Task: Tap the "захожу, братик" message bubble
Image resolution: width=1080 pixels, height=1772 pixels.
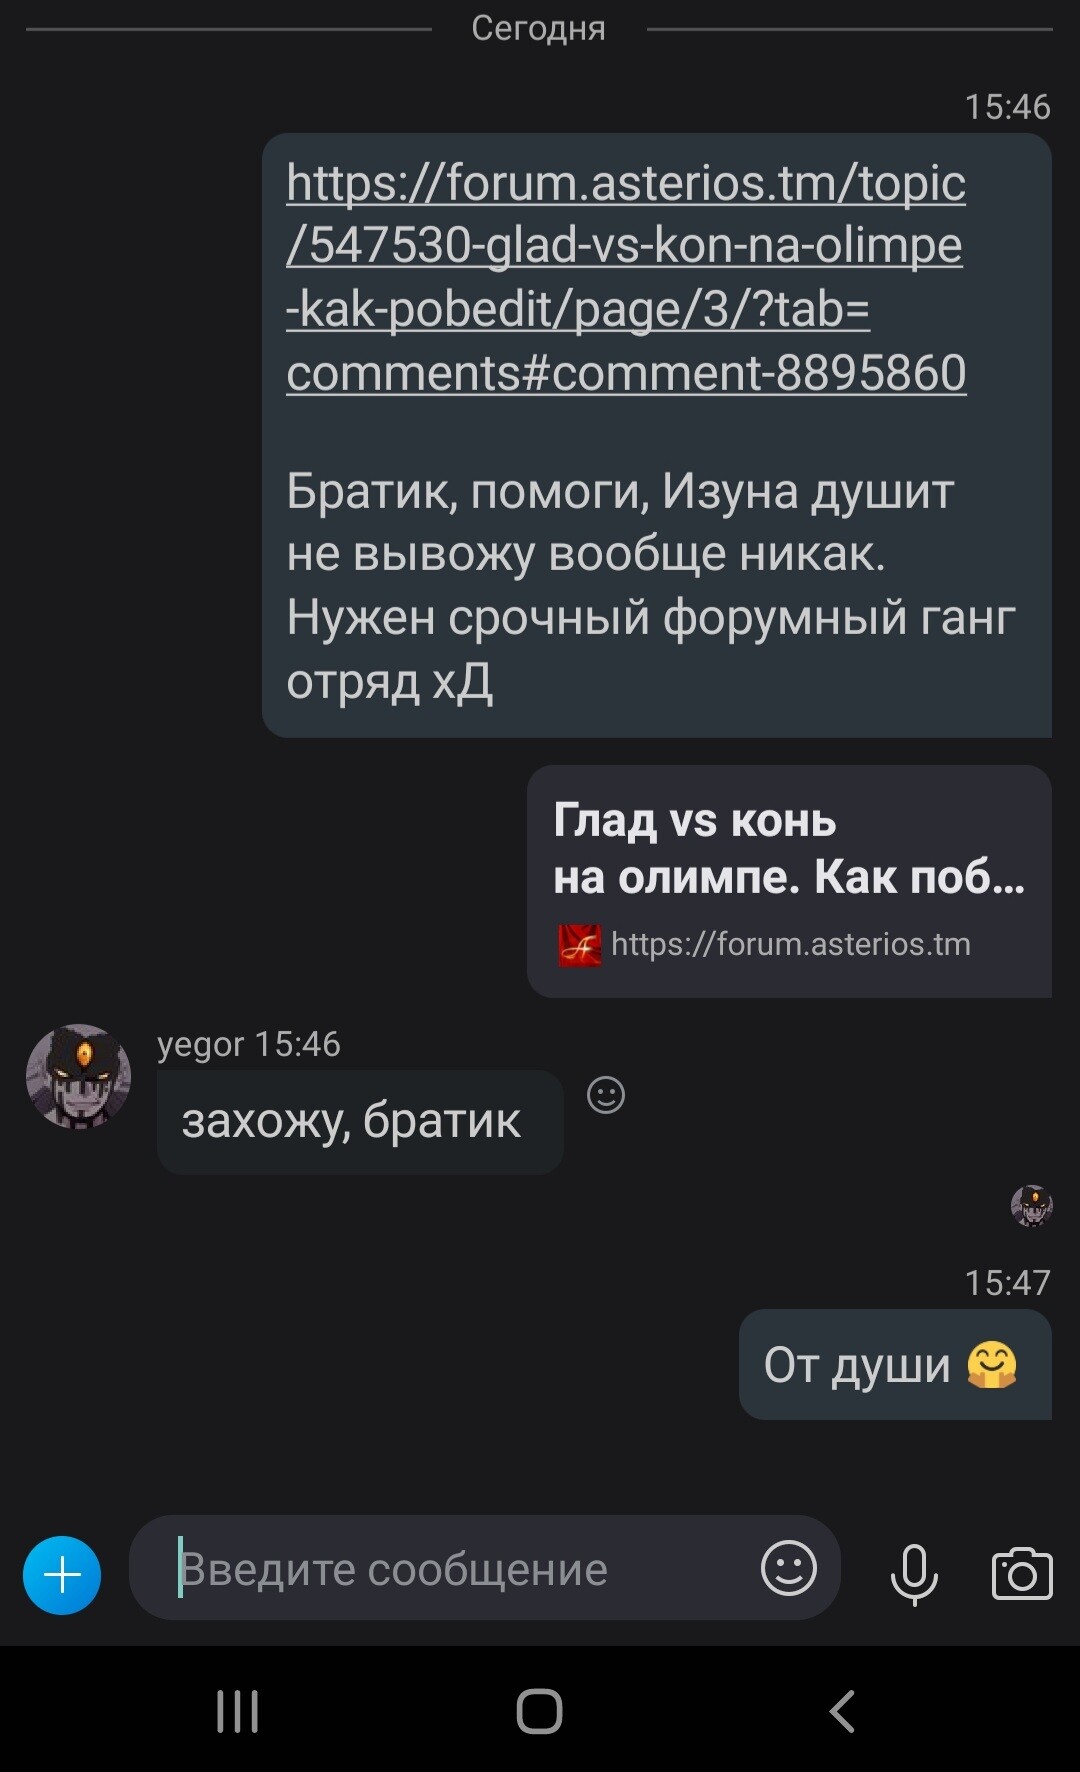Action: click(x=360, y=1121)
